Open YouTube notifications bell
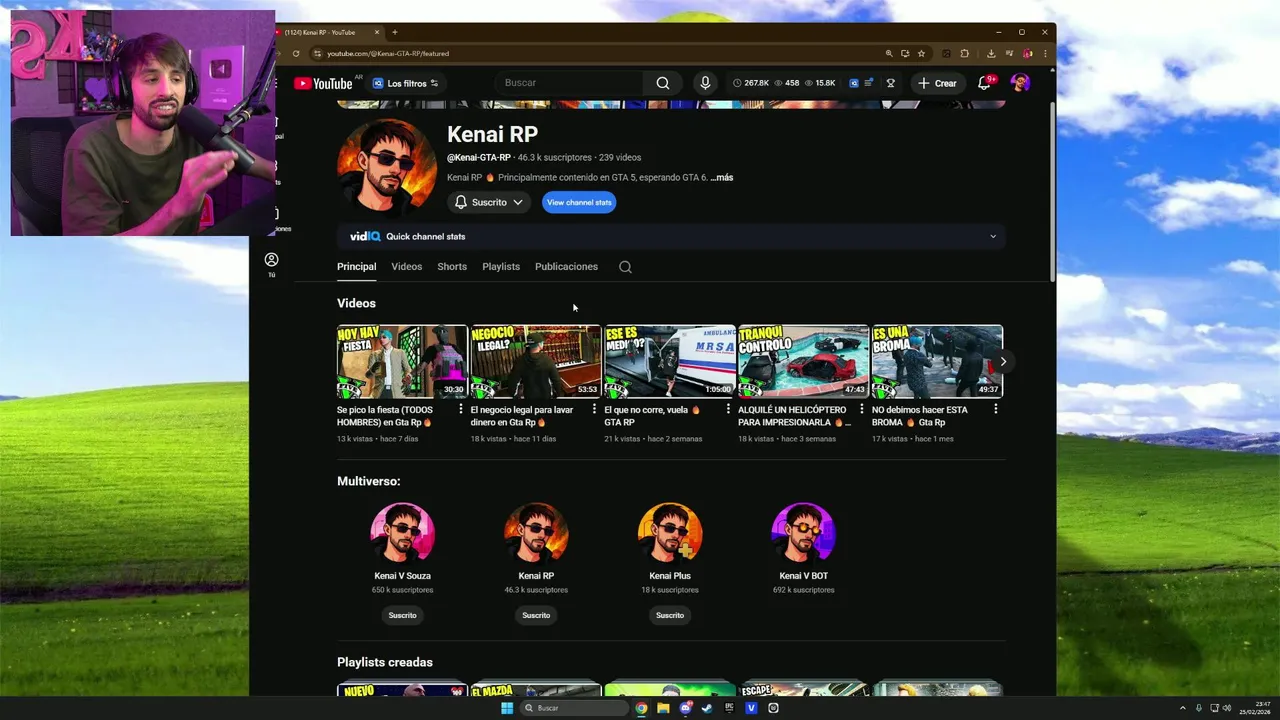Screen dimensions: 1280x720 pos(984,83)
